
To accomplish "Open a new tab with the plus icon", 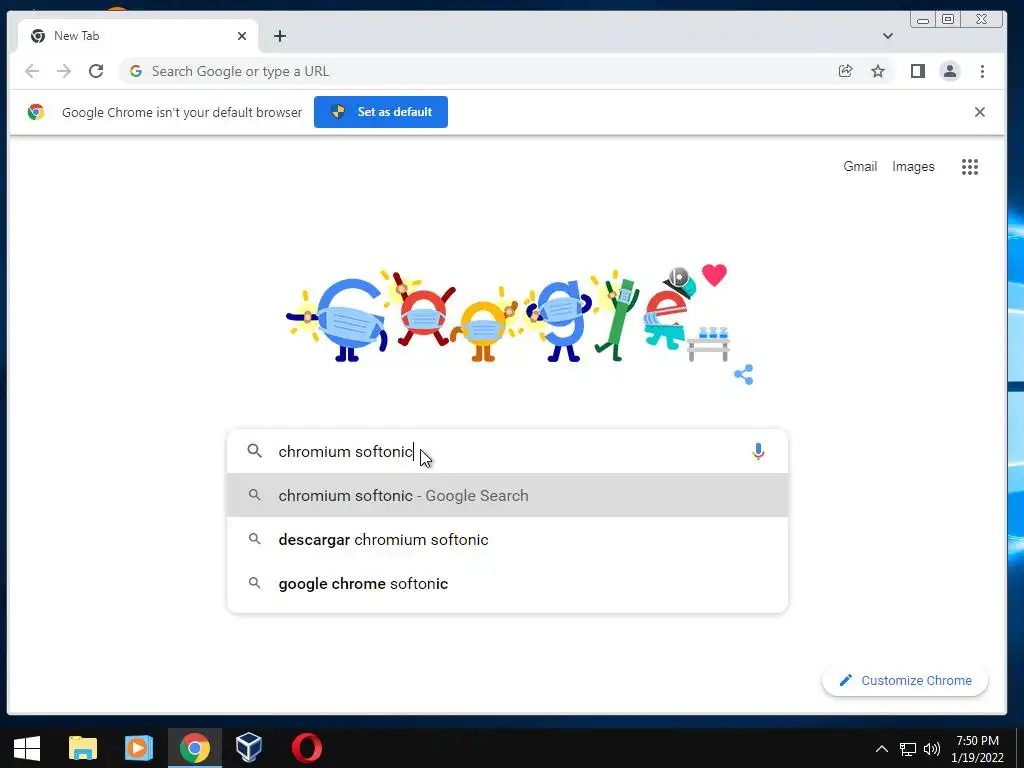I will pyautogui.click(x=280, y=36).
